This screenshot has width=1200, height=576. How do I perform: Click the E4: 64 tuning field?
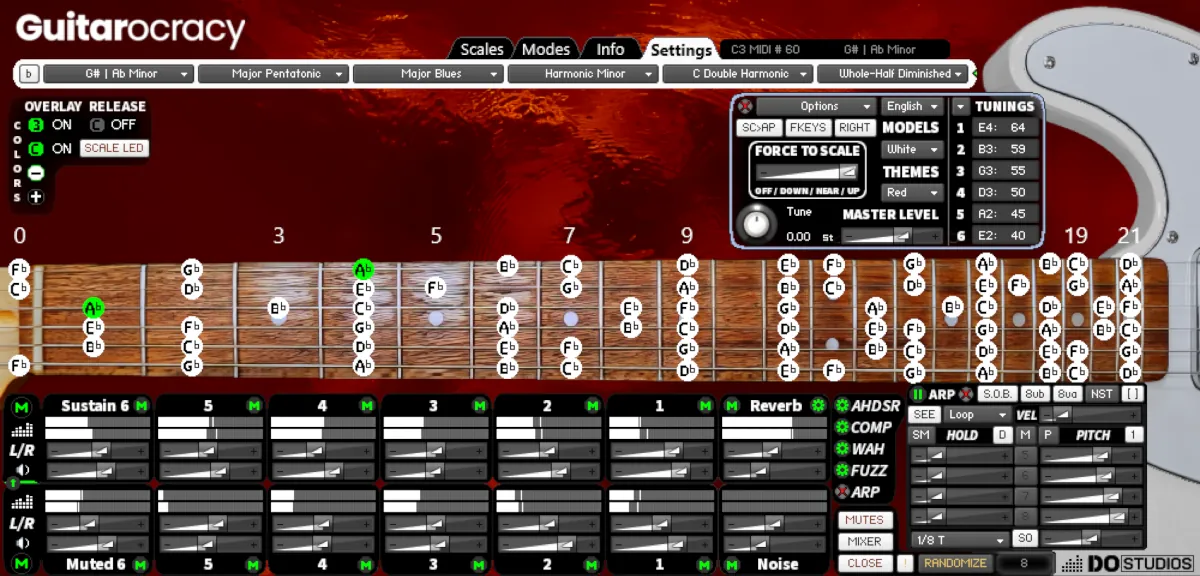pos(1004,128)
